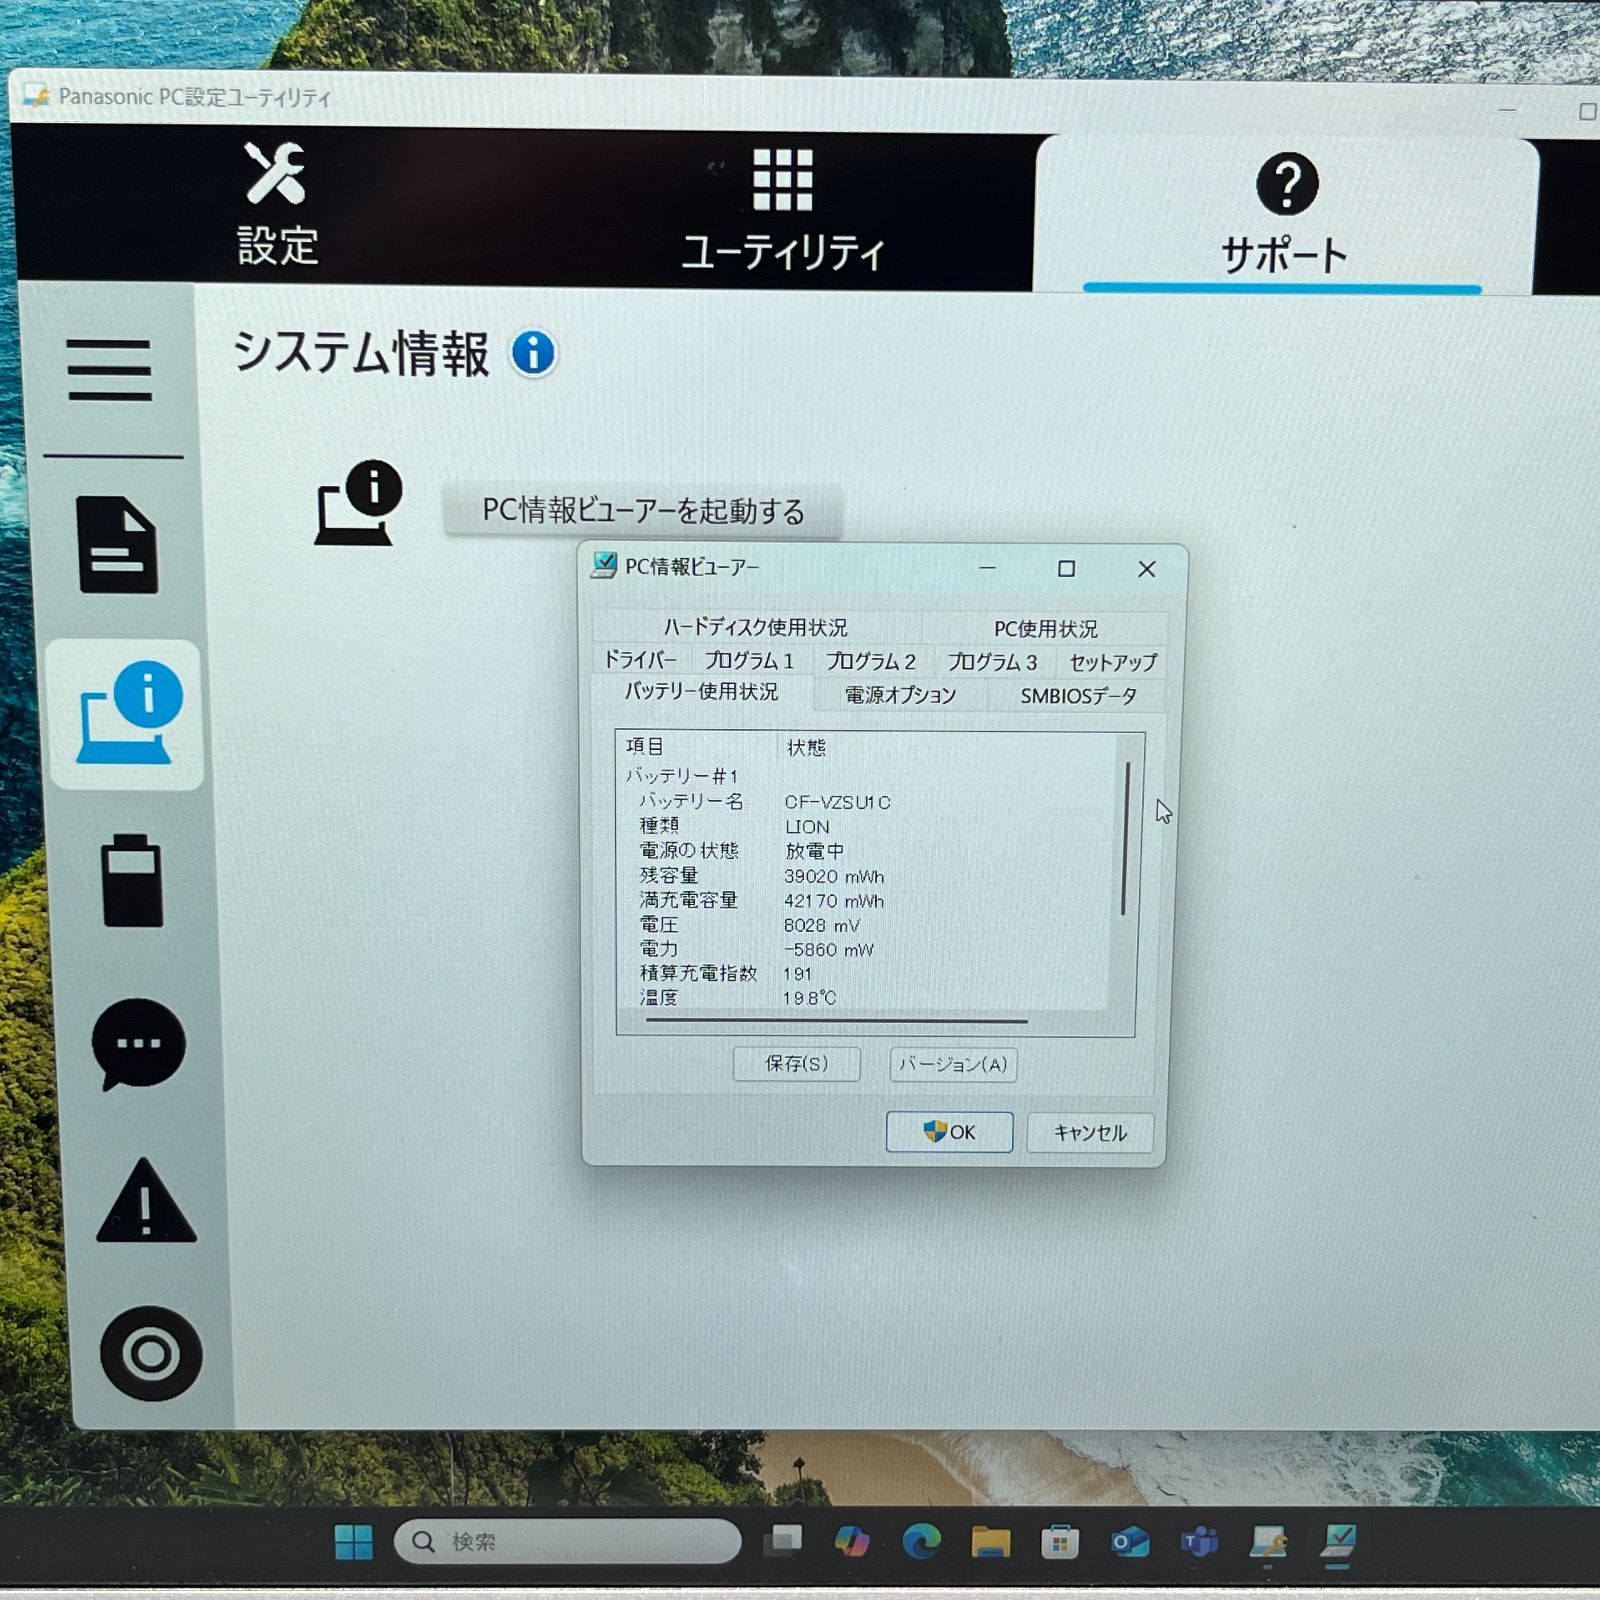Open the battery icon in sidebar
1600x1600 pixels.
click(x=132, y=880)
